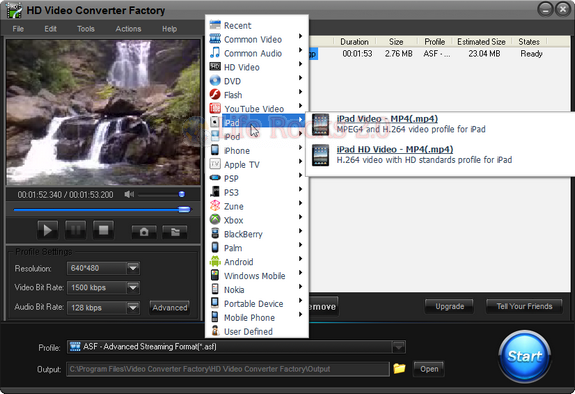Choose iPad Video - MP4(.mp4) profile
Viewport: 575px width, 394px height.
point(387,119)
